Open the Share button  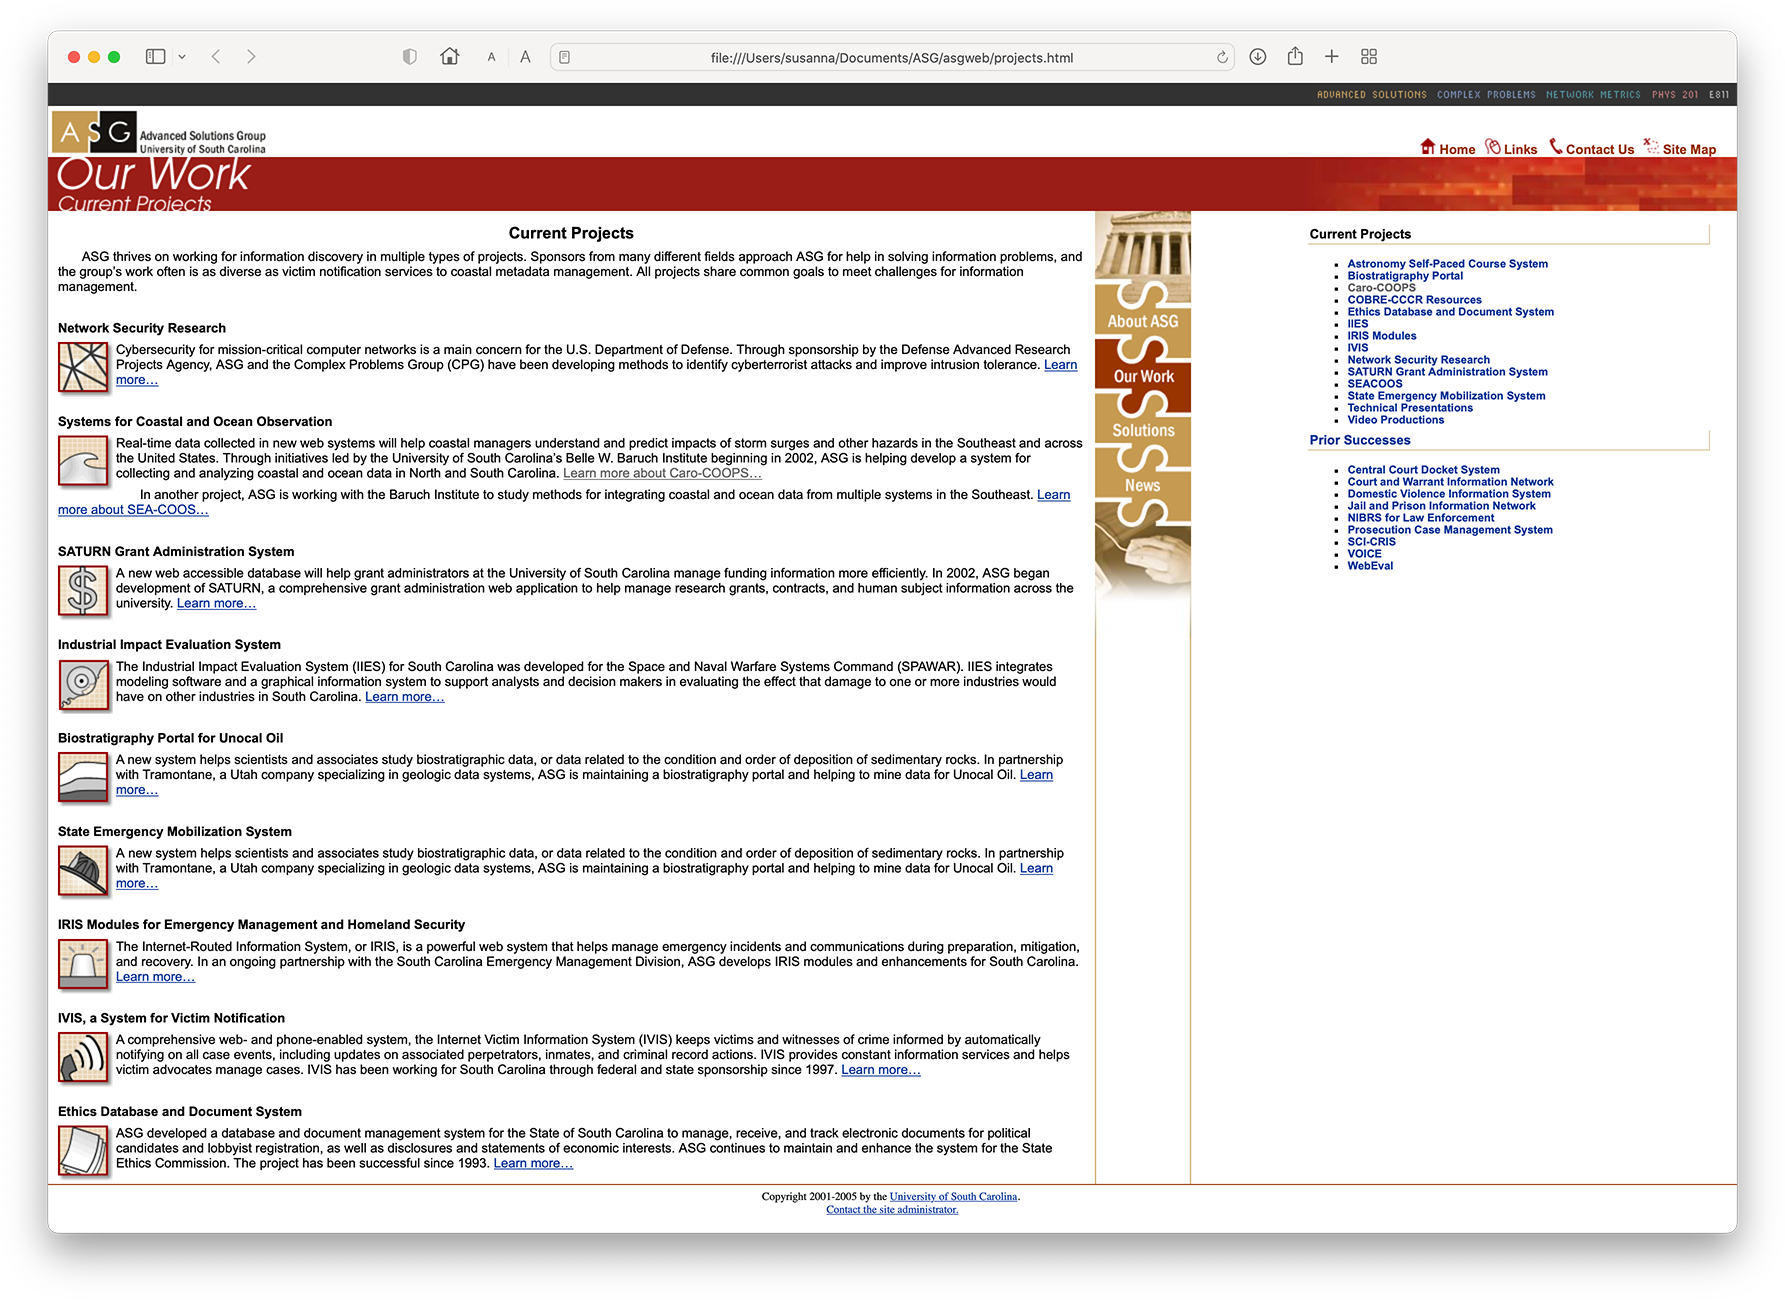1295,56
